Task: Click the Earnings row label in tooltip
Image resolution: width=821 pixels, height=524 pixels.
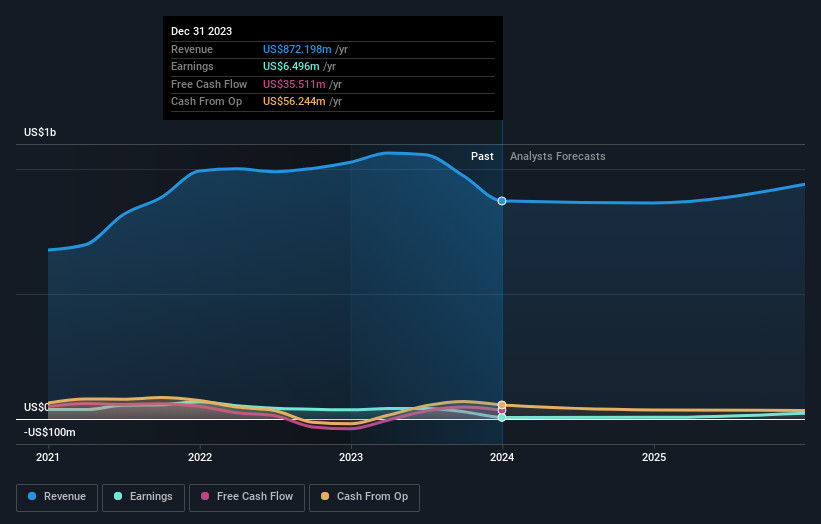Action: pos(192,66)
